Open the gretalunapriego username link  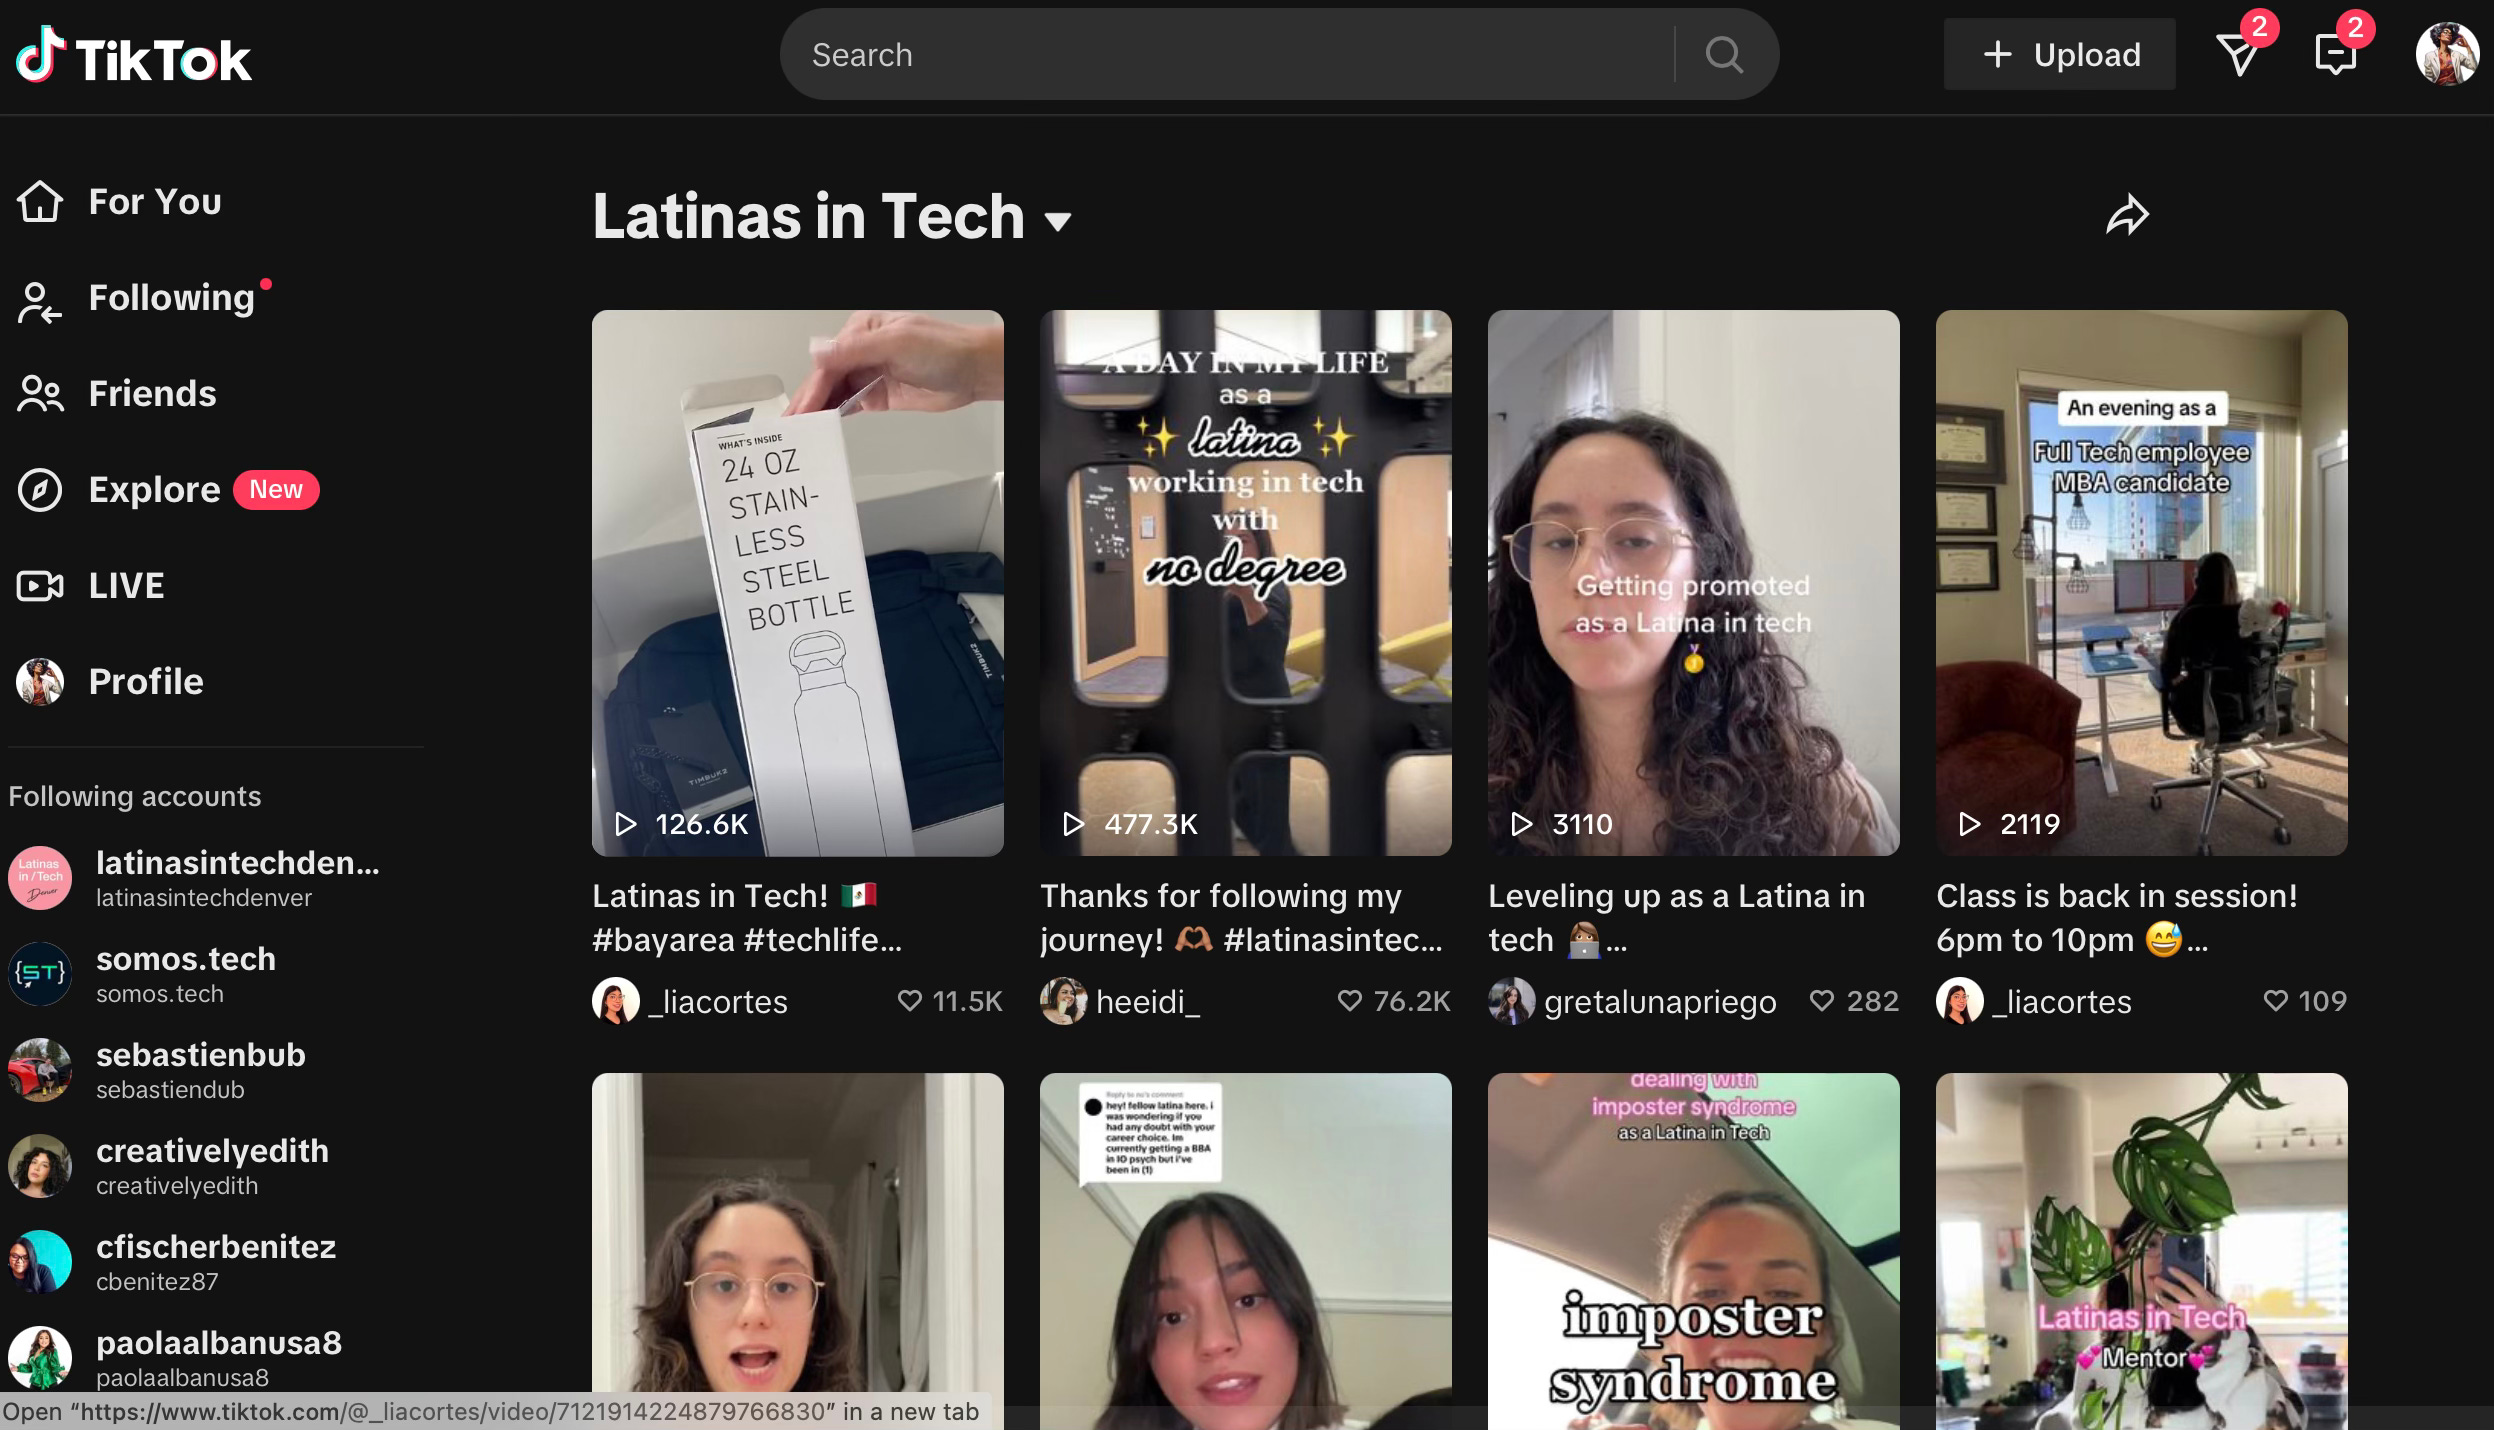point(1660,1001)
